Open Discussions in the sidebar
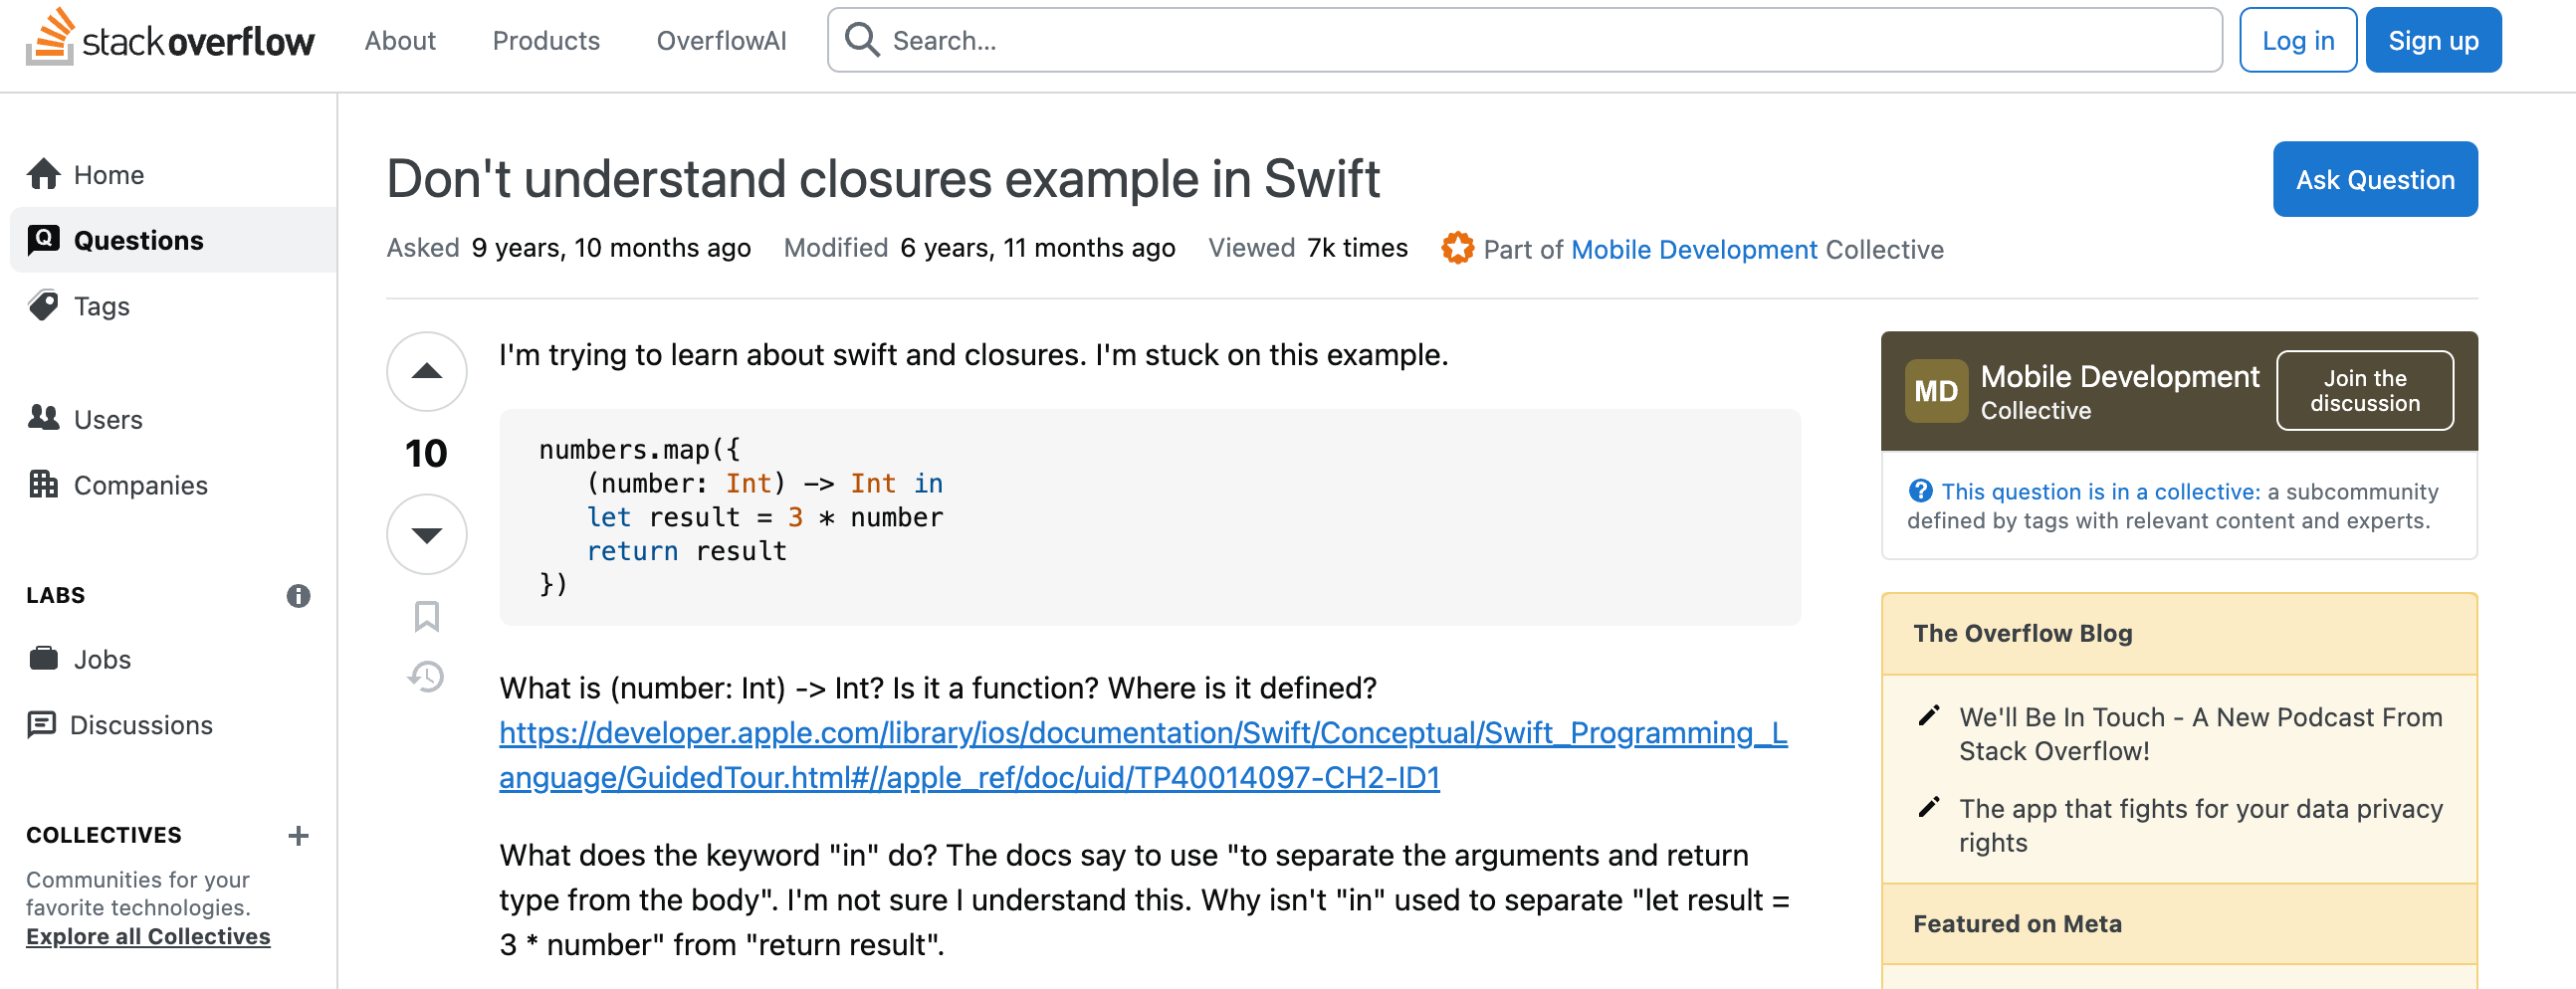 [172, 724]
